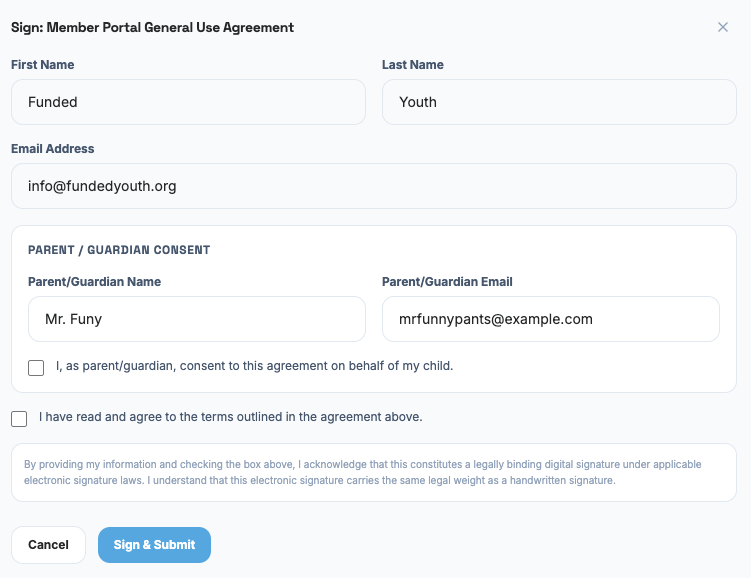The image size is (751, 578).
Task: Tick the agree to terms checkbox
Action: [x=19, y=418]
